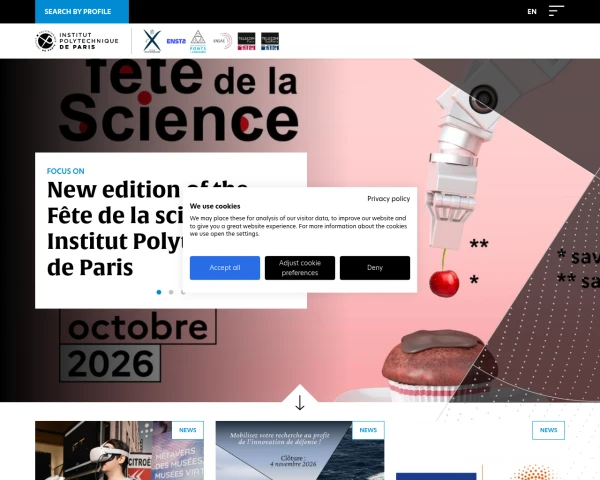600x480 pixels.
Task: Open the ENSAE school logo
Action: [223, 41]
